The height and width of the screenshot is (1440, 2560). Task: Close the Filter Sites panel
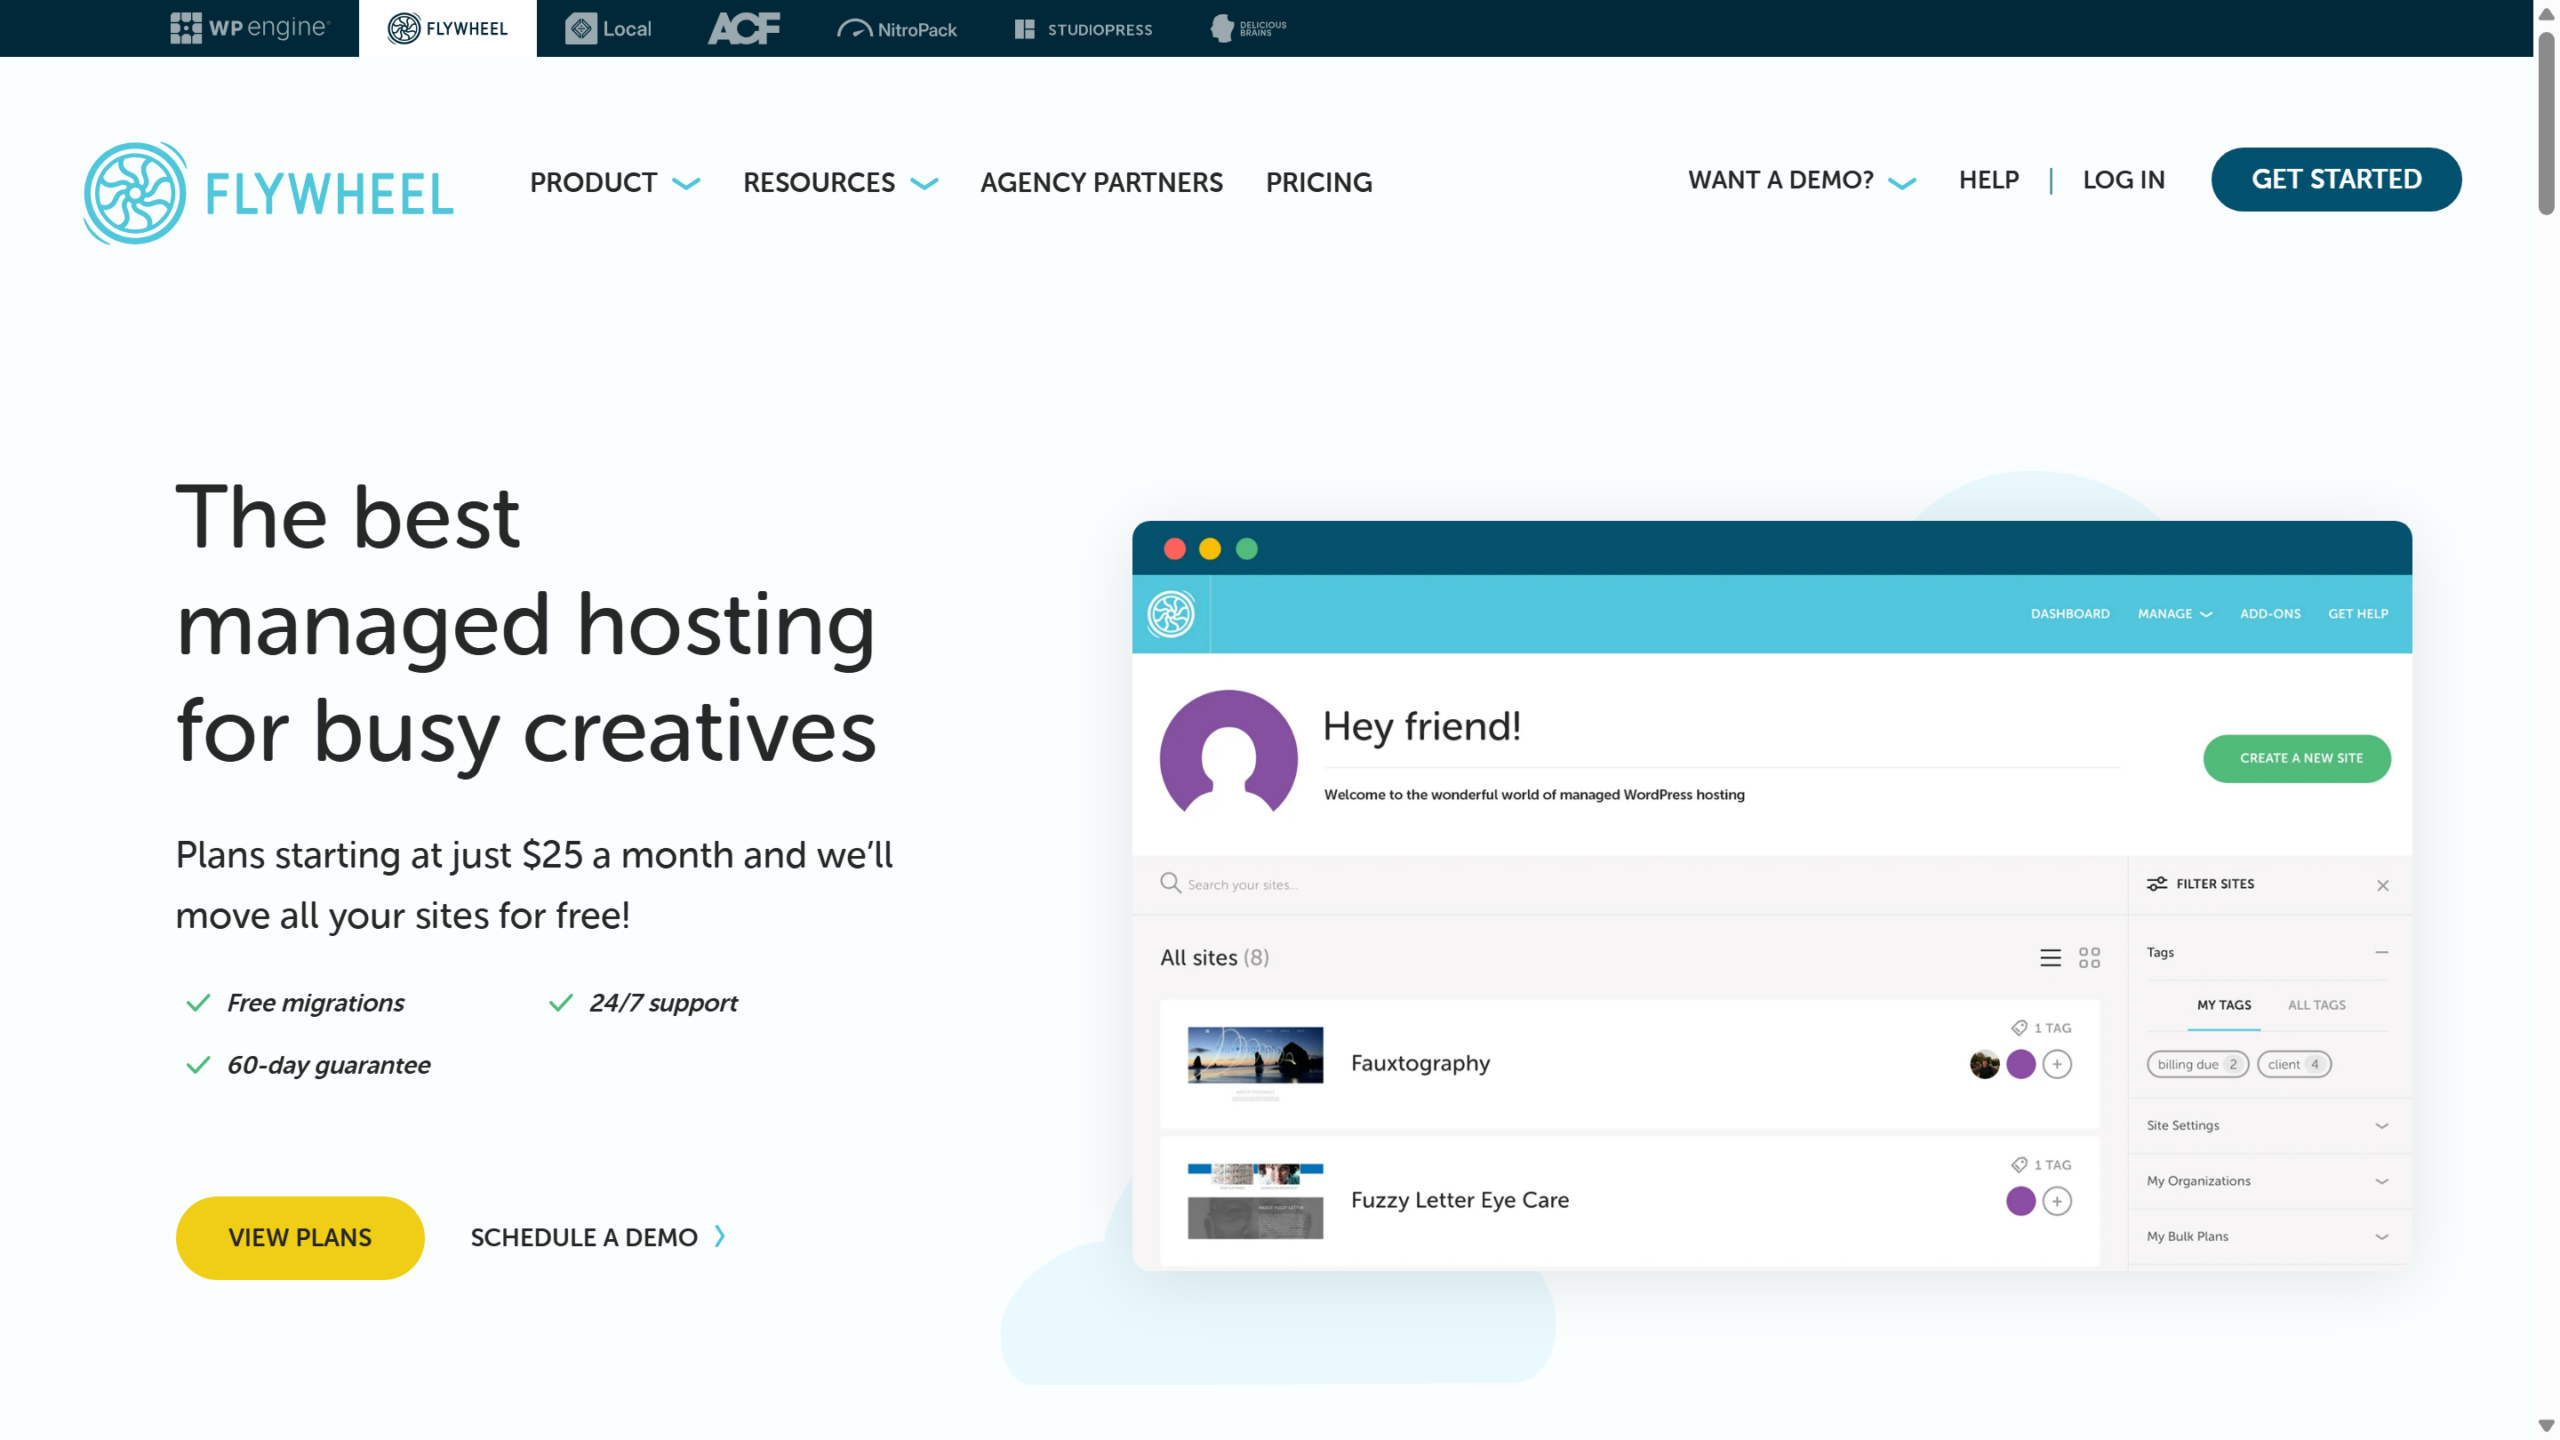2383,885
